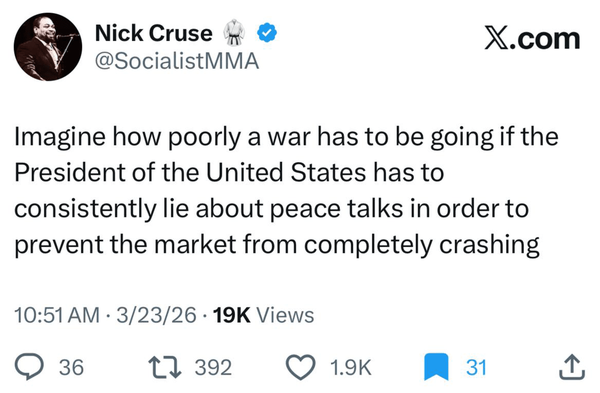The height and width of the screenshot is (393, 600).
Task: Retweet the post using the repost arrows icon
Action: (x=165, y=367)
